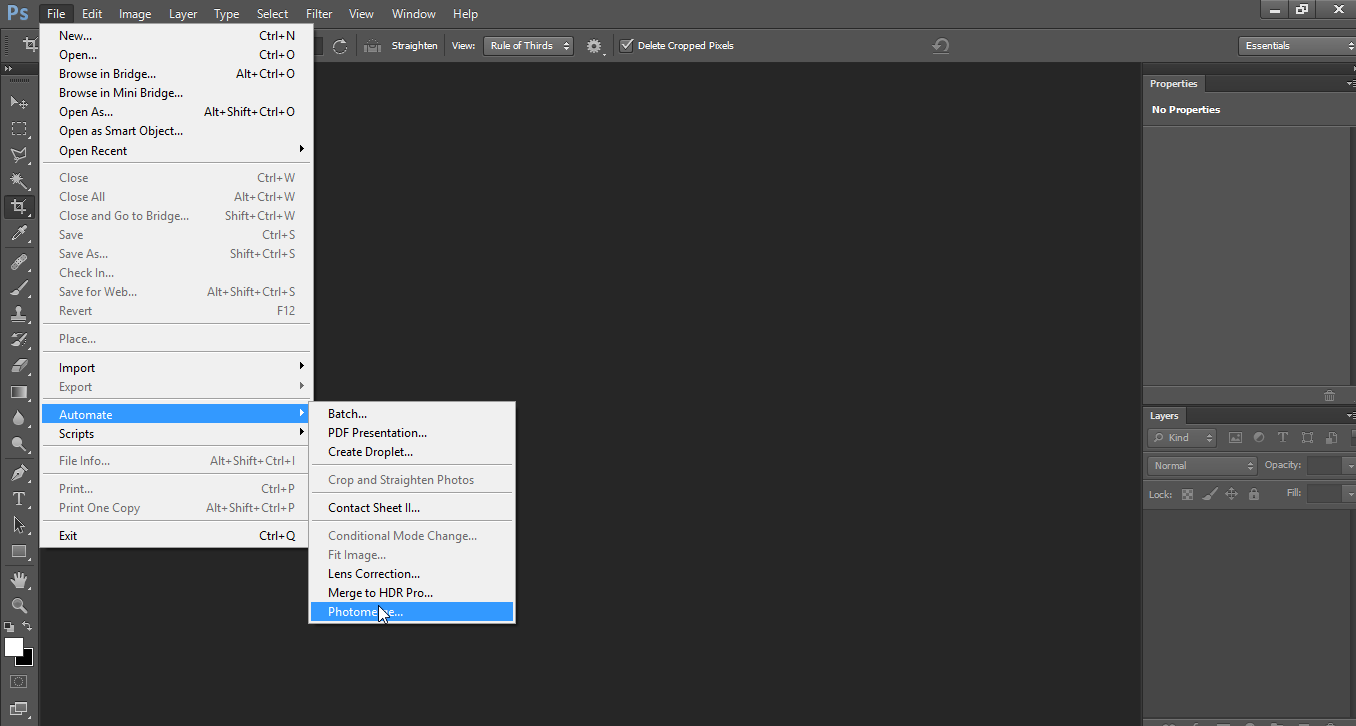The image size is (1356, 726).
Task: Select the Rectangle shape tool
Action: pos(19,551)
